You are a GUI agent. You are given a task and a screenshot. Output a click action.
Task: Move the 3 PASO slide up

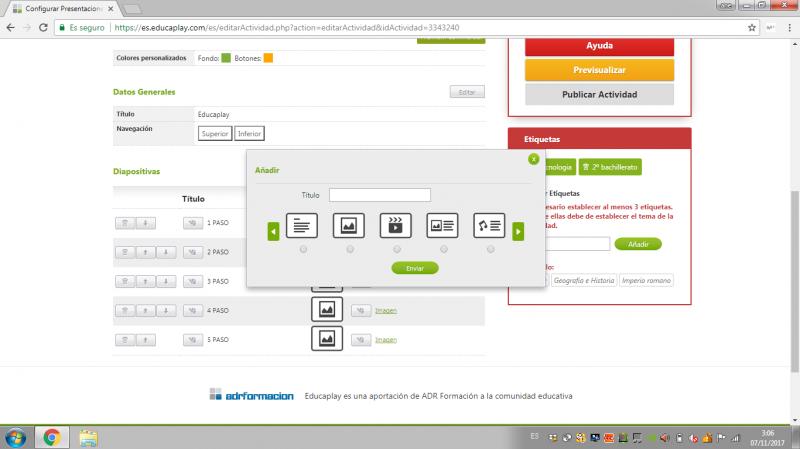[x=145, y=281]
